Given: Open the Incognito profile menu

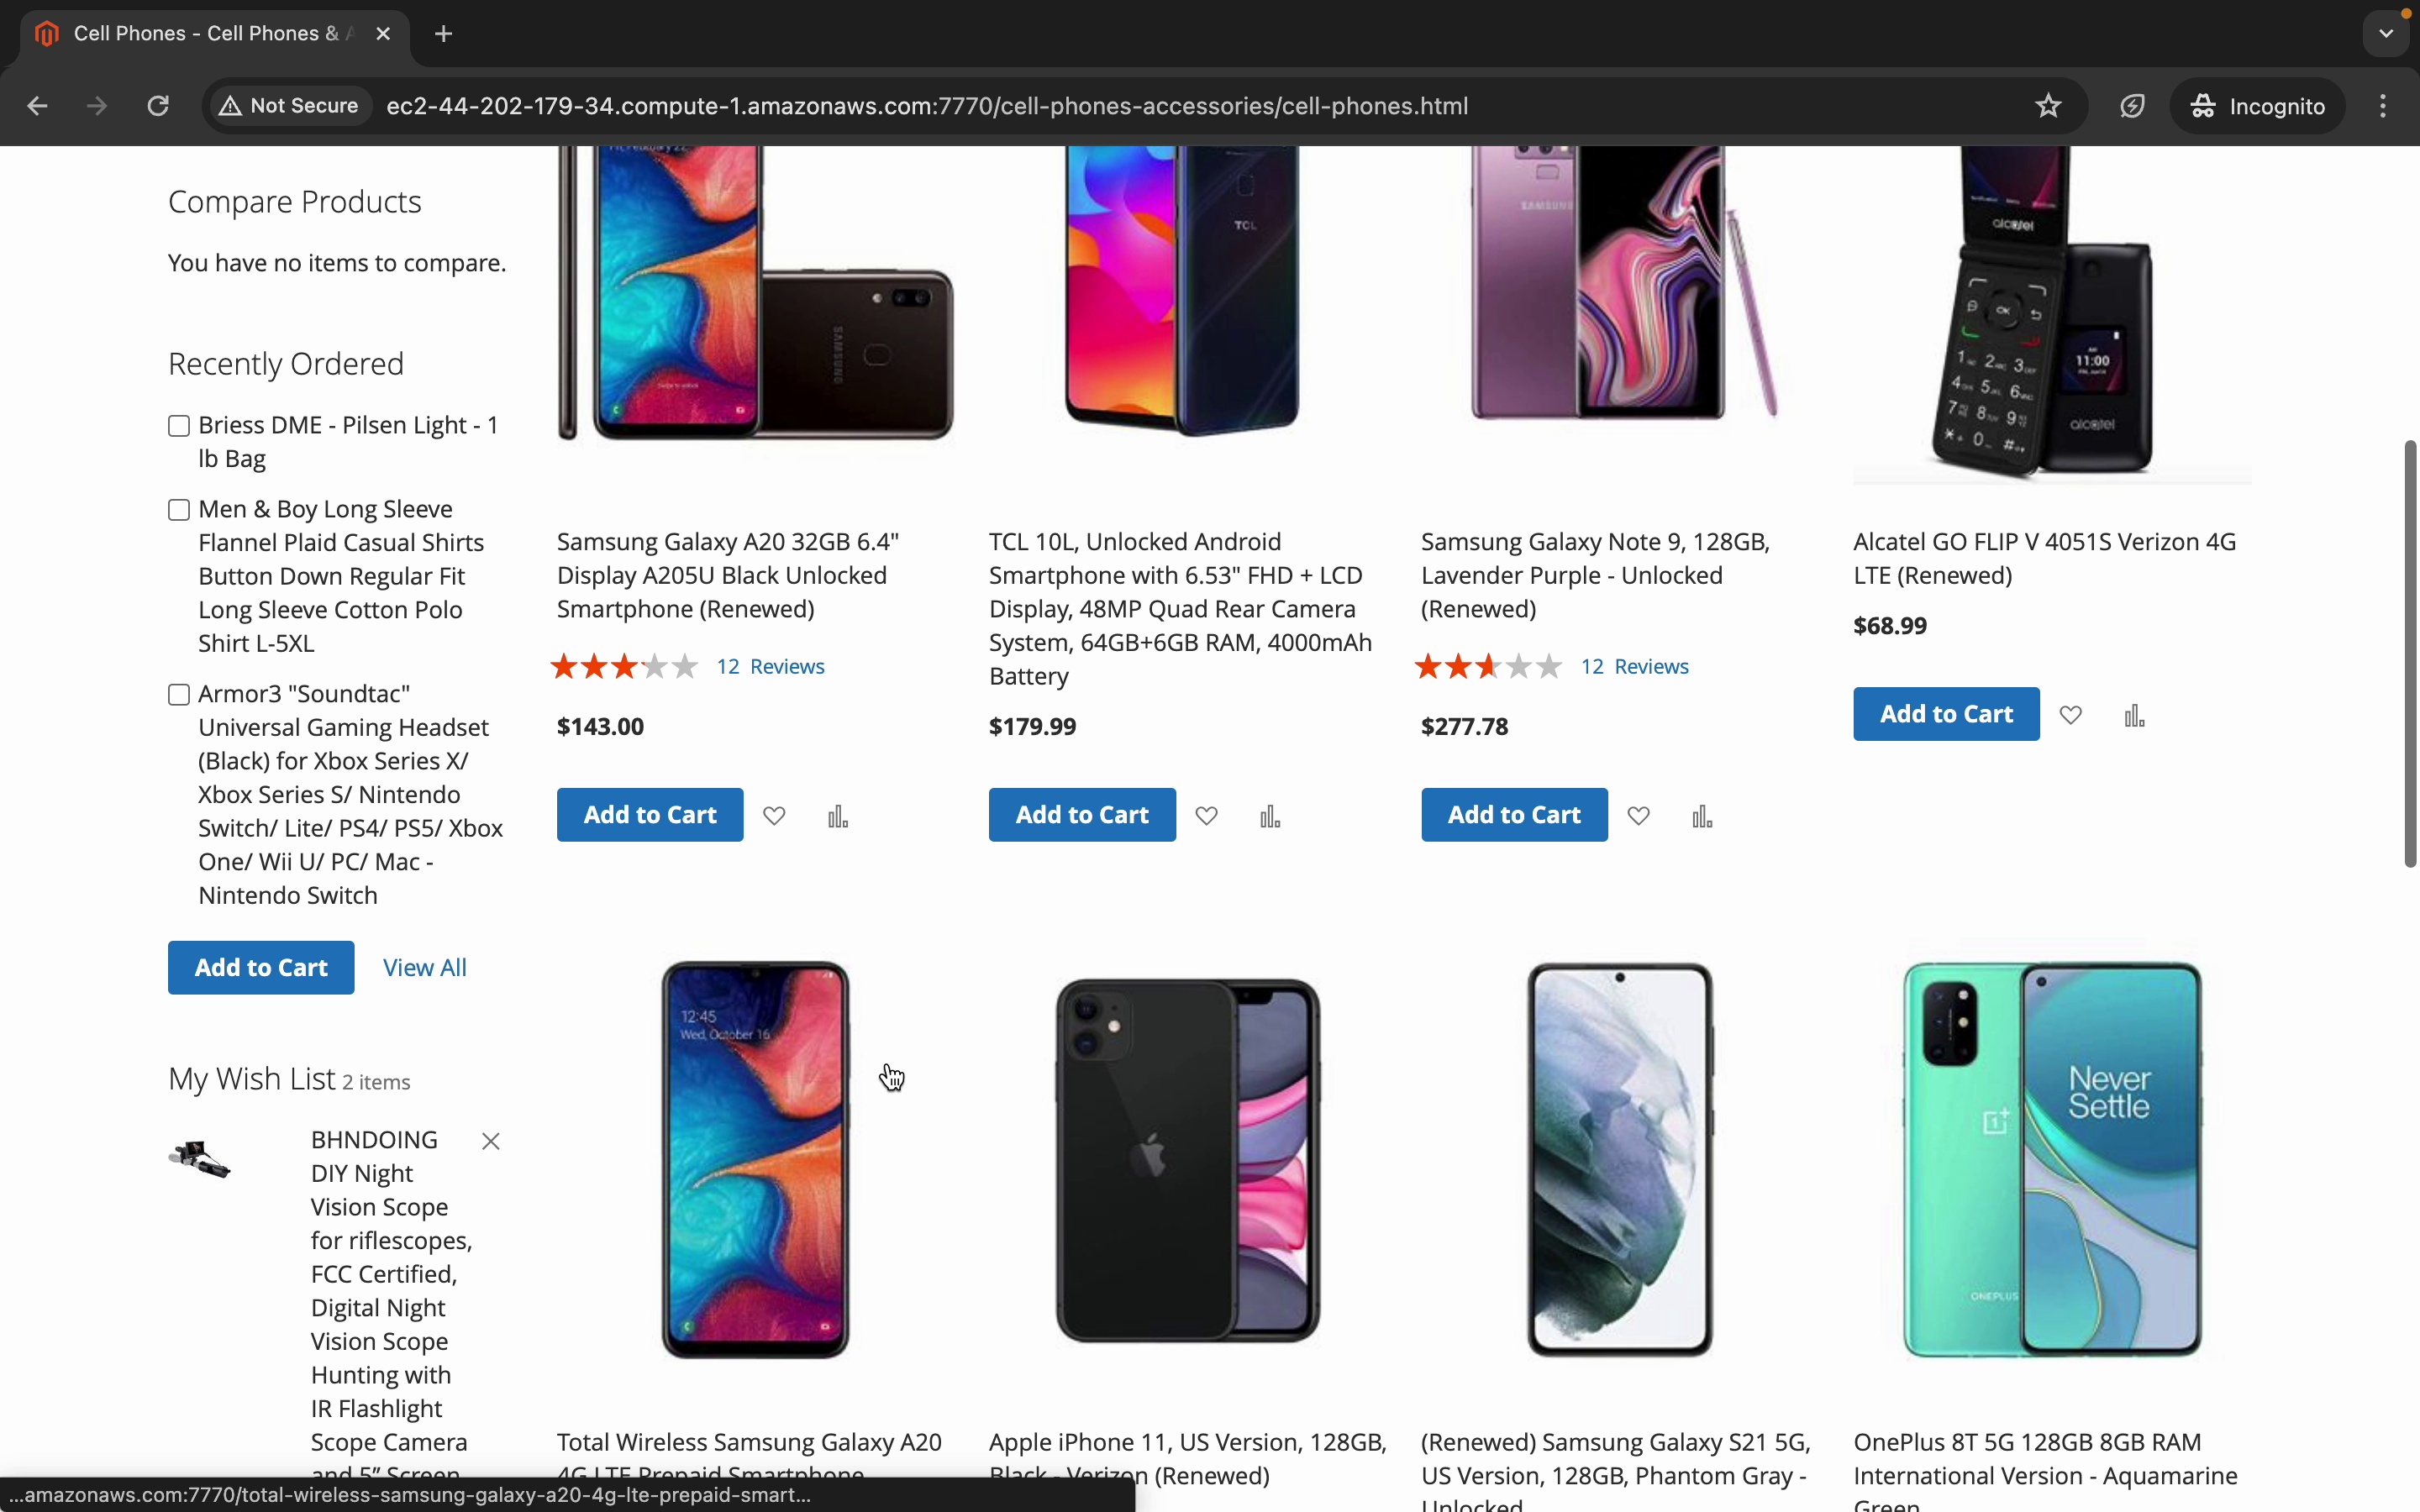Looking at the screenshot, I should click(x=2257, y=106).
